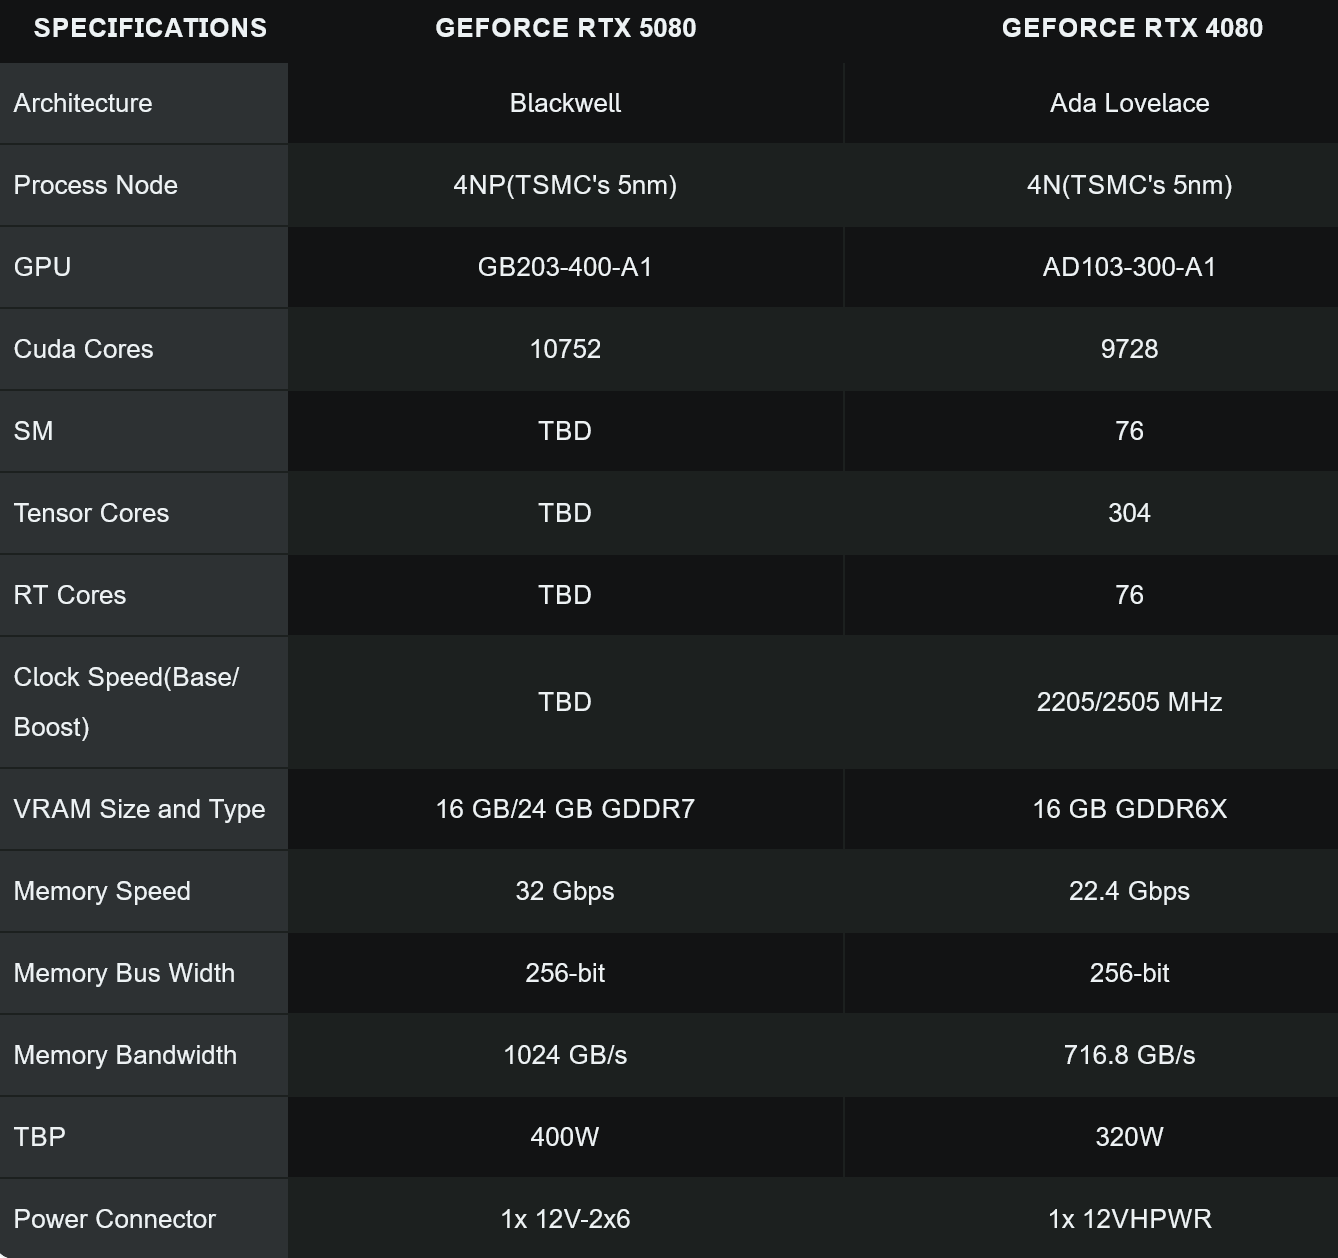Click the Ada Lovelace cell

pos(1129,103)
